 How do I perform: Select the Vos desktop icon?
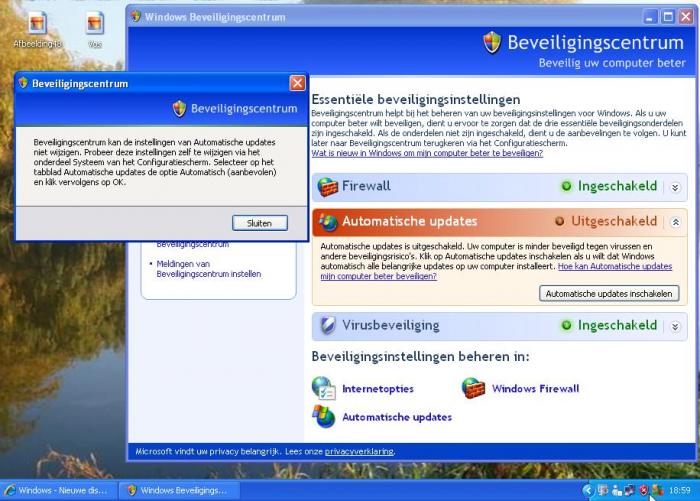[x=95, y=30]
